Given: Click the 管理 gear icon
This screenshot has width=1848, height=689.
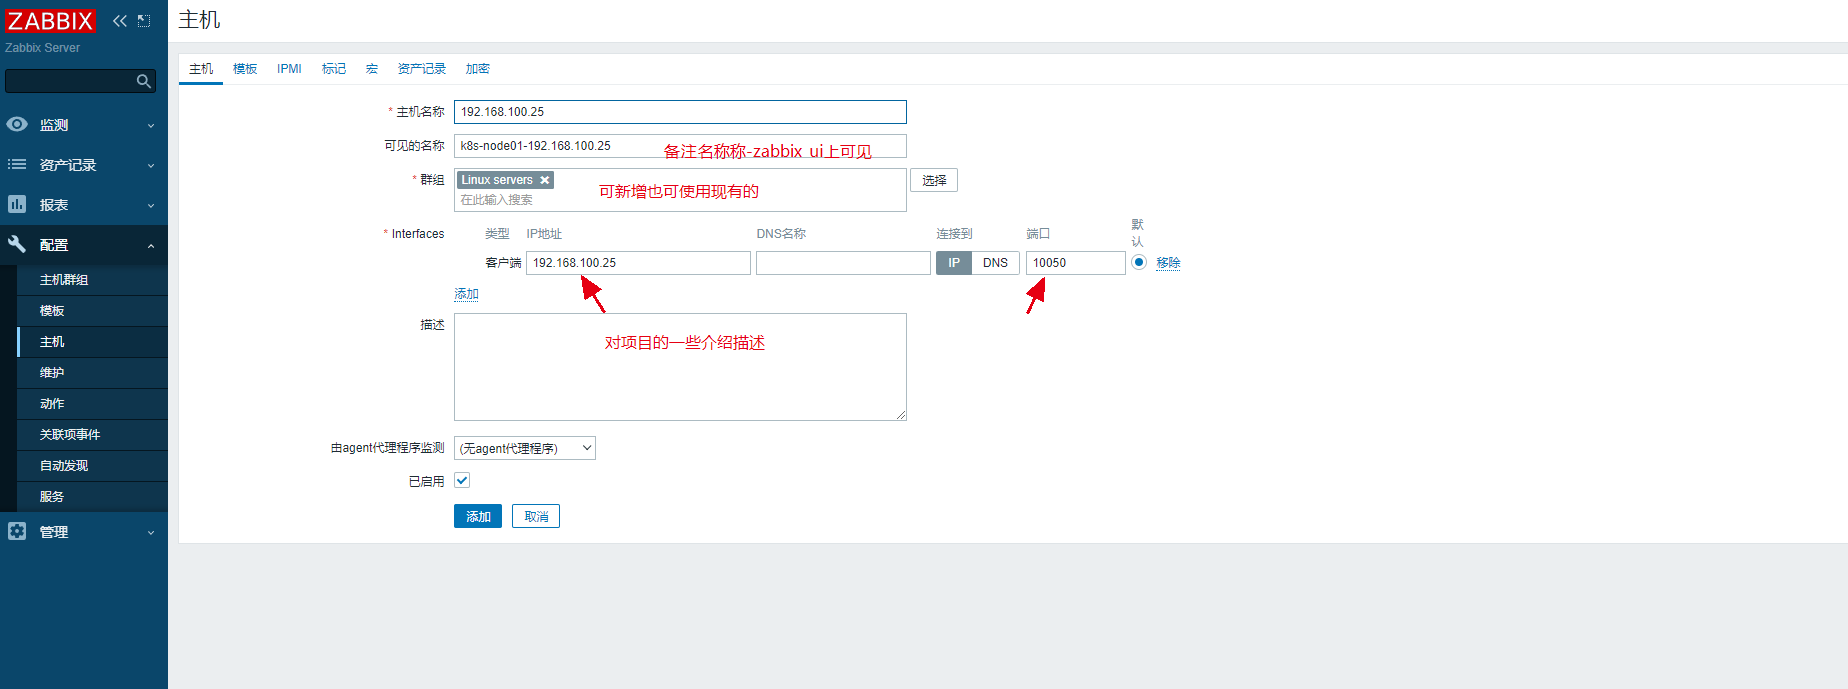Looking at the screenshot, I should pos(17,532).
